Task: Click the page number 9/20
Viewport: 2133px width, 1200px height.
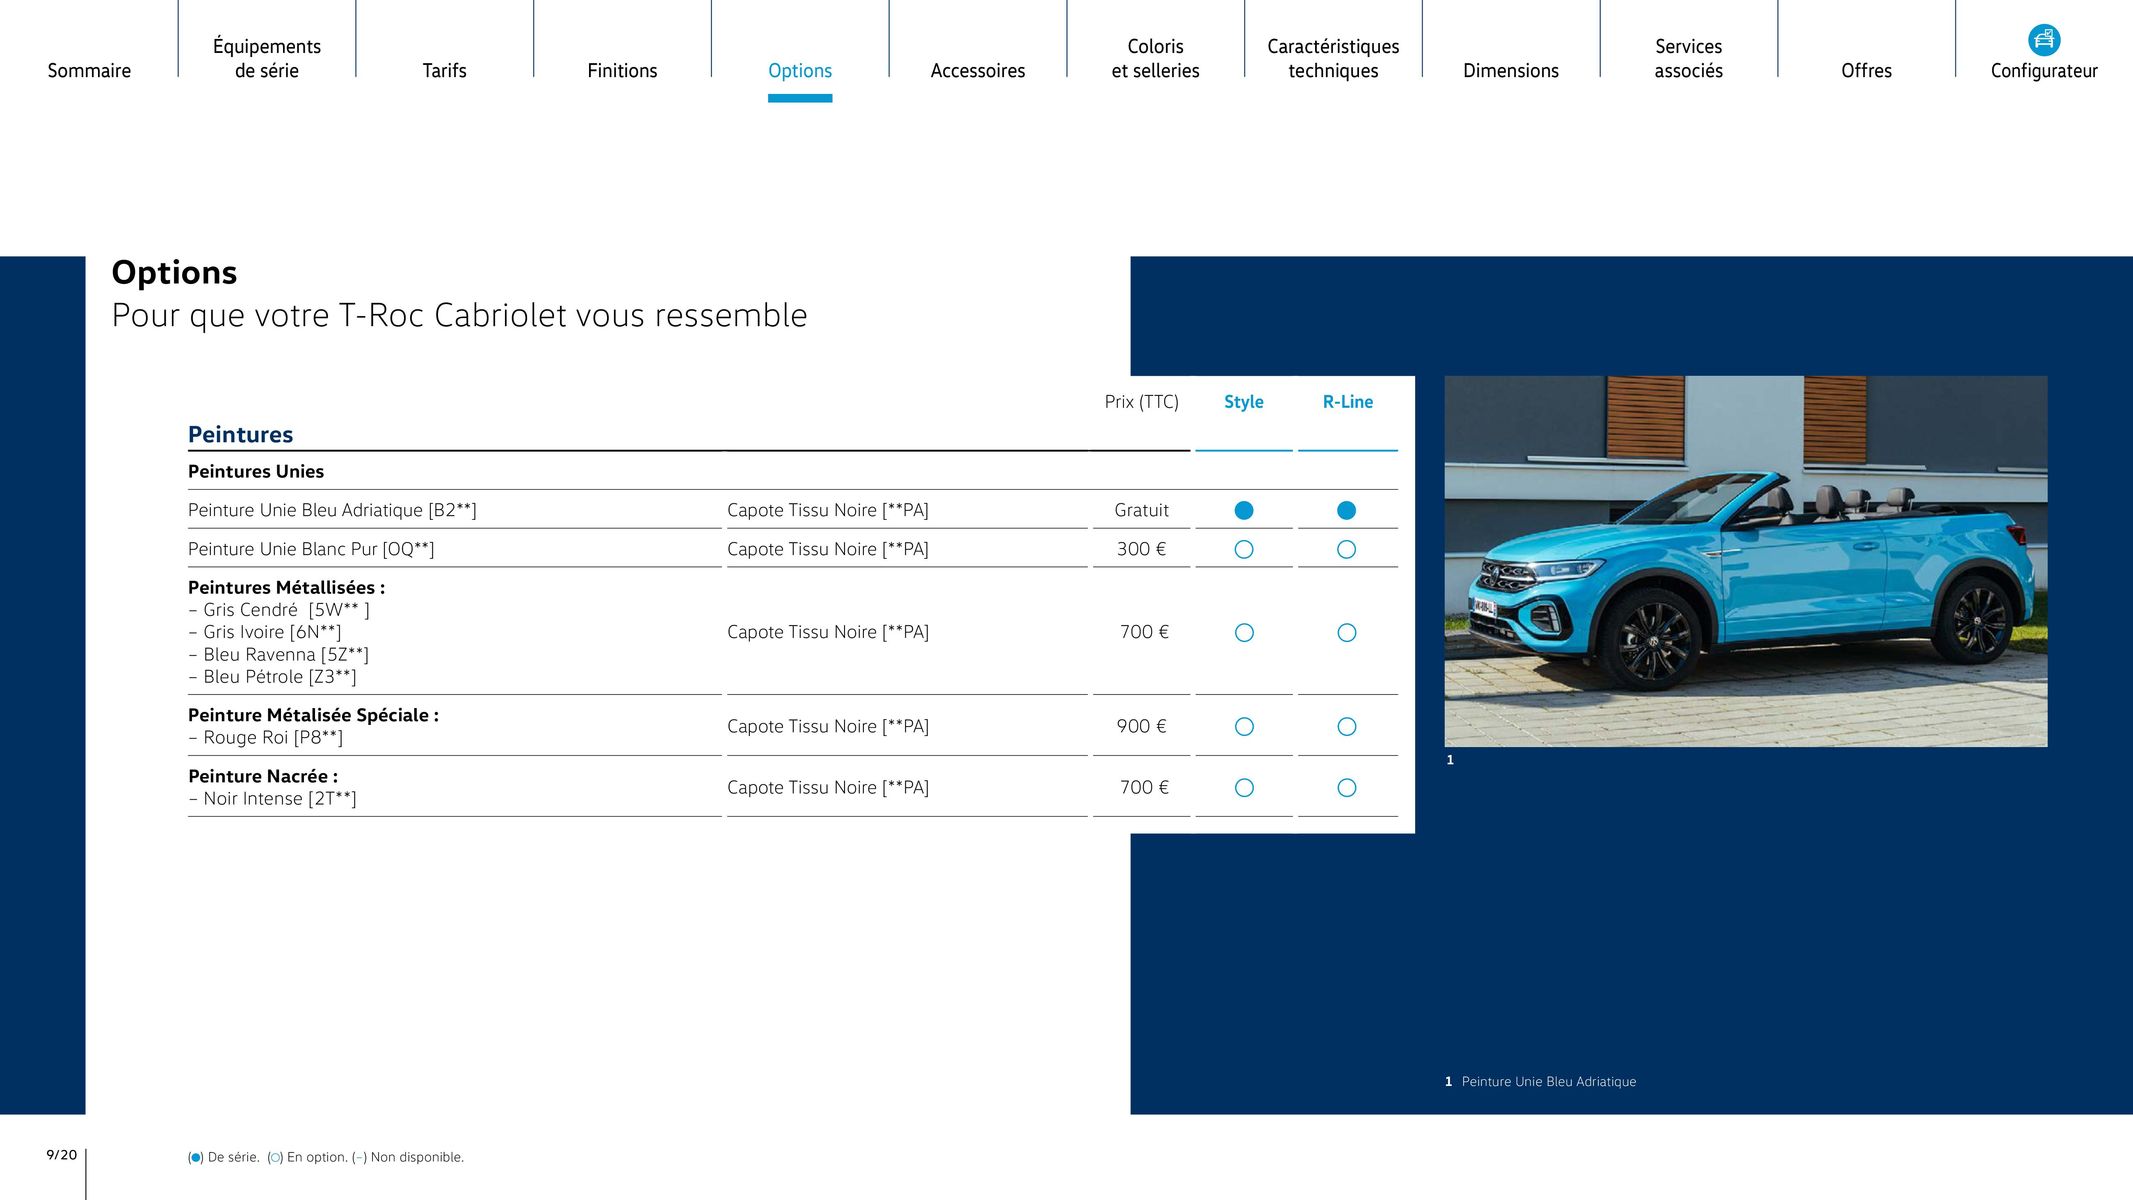Action: (62, 1155)
